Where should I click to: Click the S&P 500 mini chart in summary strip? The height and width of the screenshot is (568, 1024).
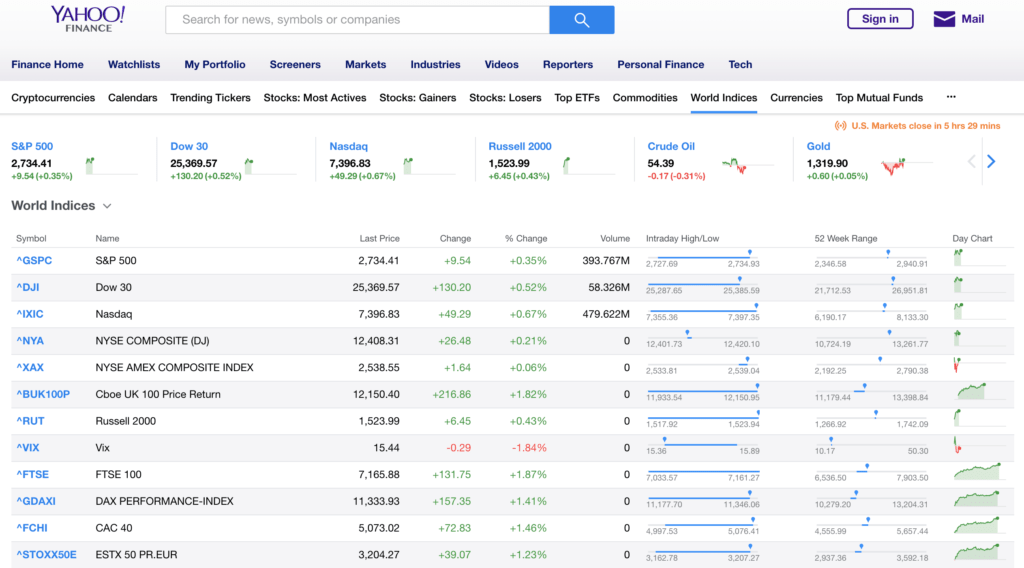pyautogui.click(x=111, y=166)
